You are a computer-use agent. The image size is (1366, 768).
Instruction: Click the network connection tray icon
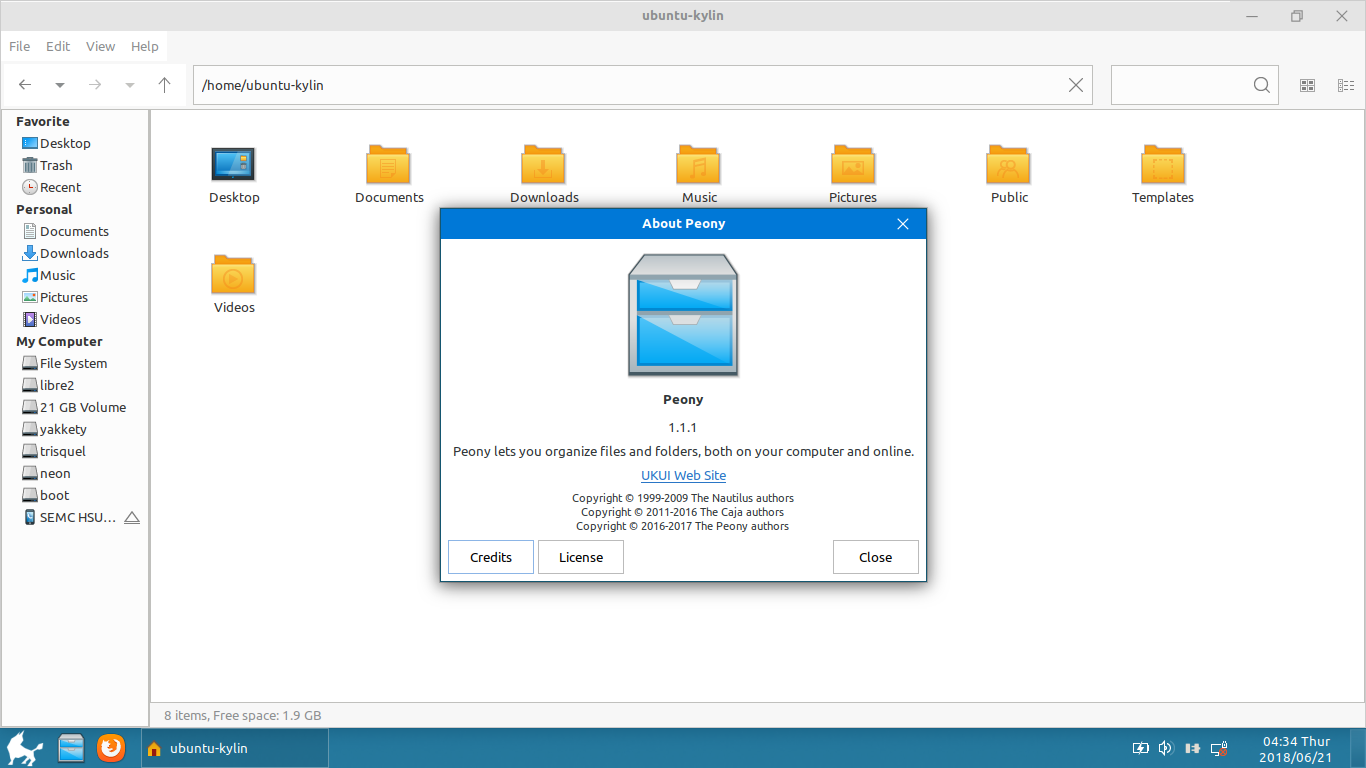[1219, 747]
